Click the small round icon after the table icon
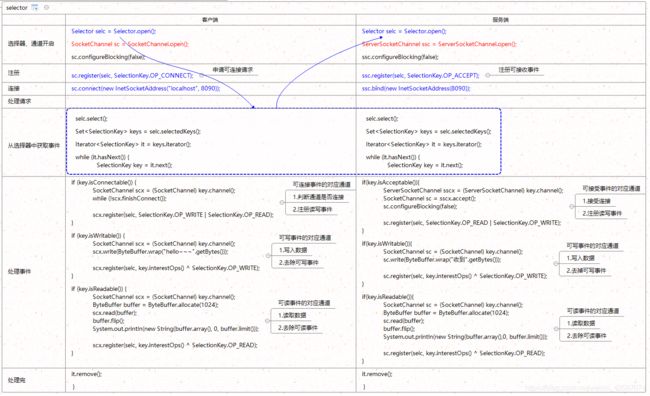 tap(46, 7)
